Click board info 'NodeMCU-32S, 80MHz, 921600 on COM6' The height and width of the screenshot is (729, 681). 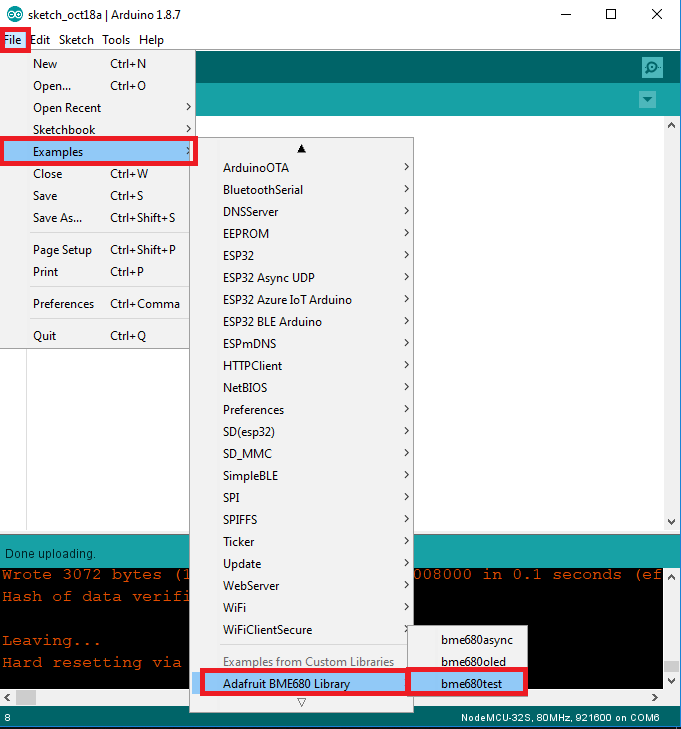(560, 717)
